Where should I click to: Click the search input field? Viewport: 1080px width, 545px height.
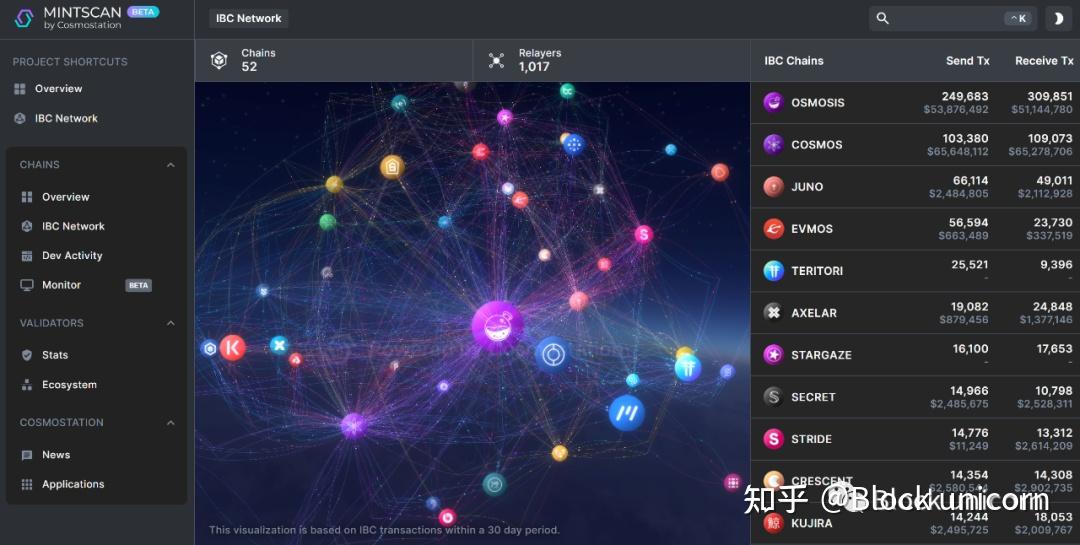pyautogui.click(x=953, y=19)
